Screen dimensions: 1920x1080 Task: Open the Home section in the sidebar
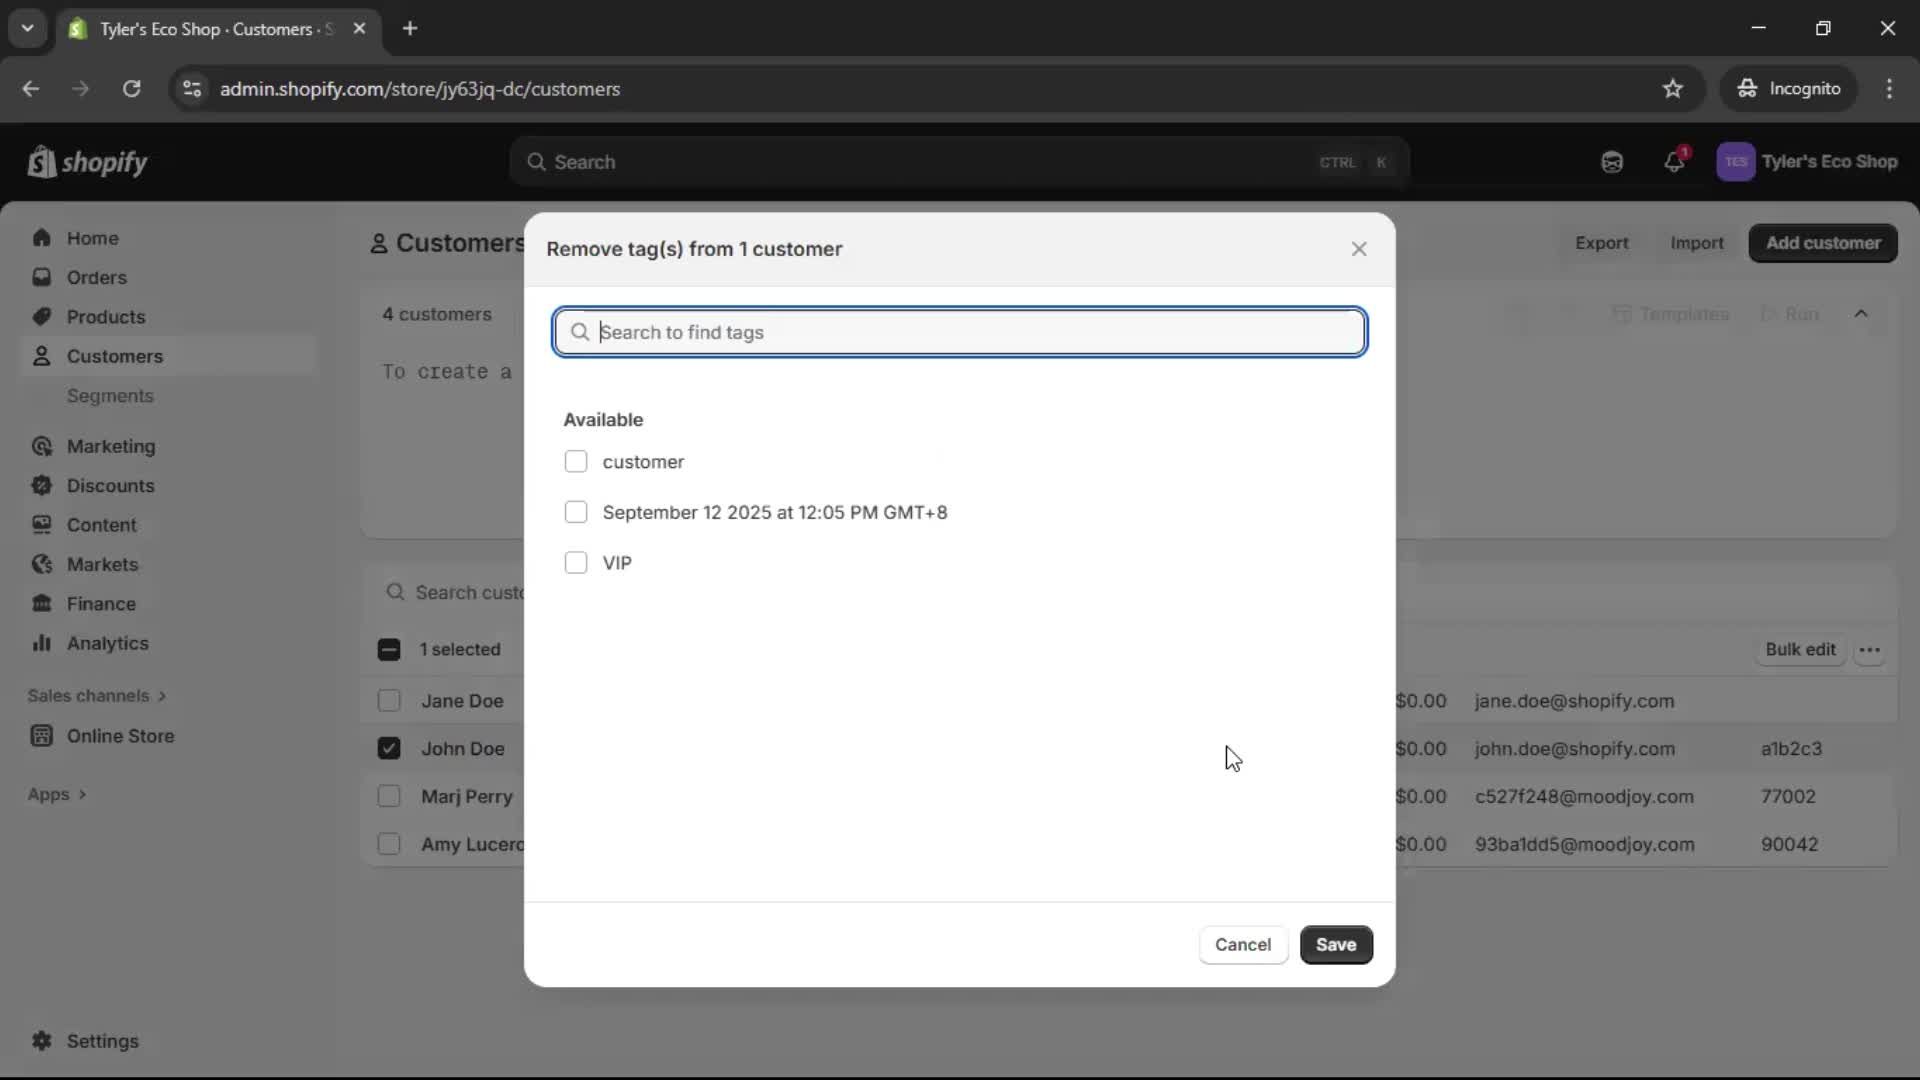click(91, 237)
